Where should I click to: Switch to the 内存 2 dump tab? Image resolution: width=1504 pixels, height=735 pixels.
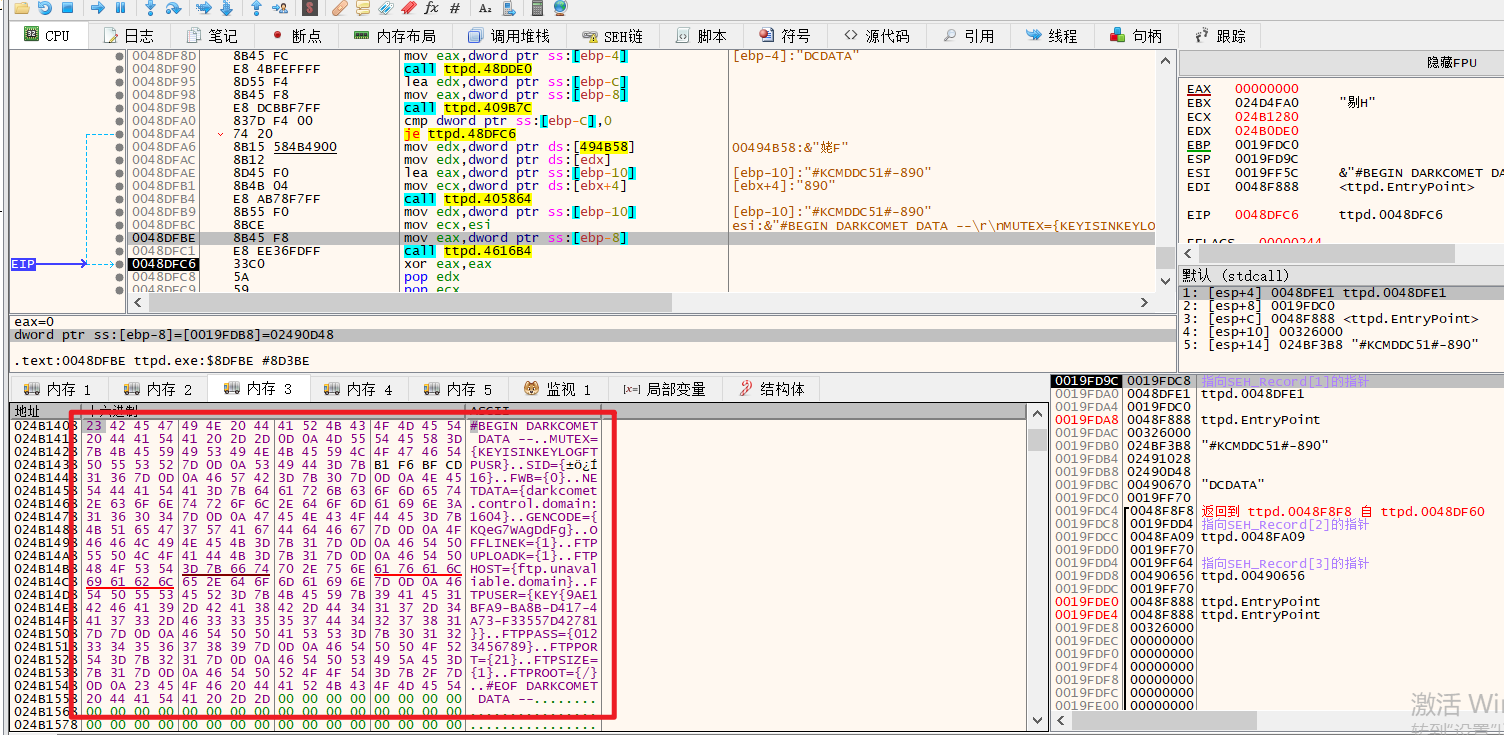tap(158, 389)
